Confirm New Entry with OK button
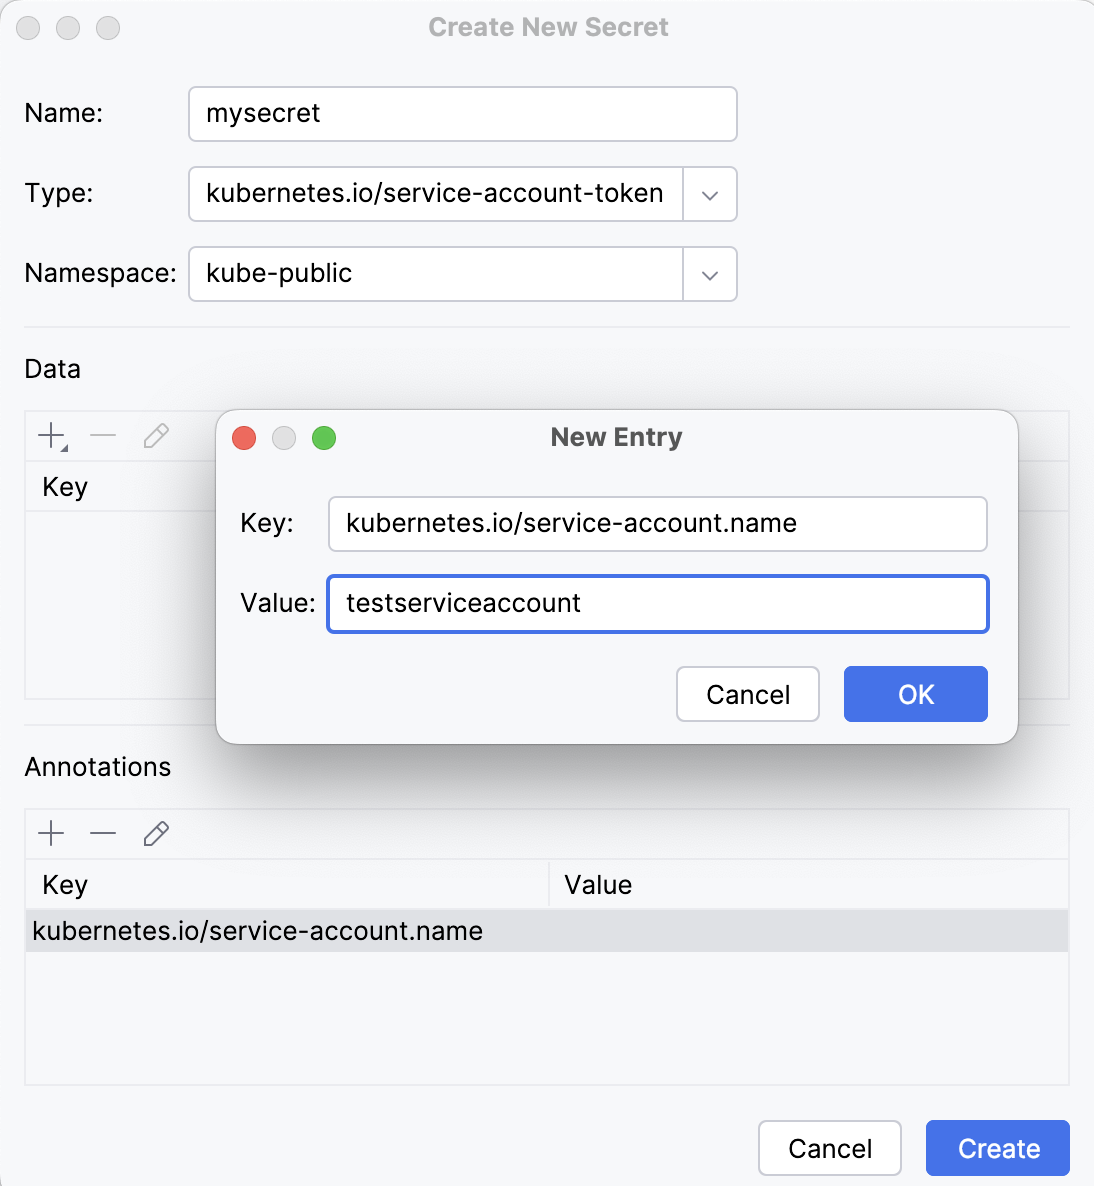Screen dimensions: 1094x1186 click(x=915, y=694)
